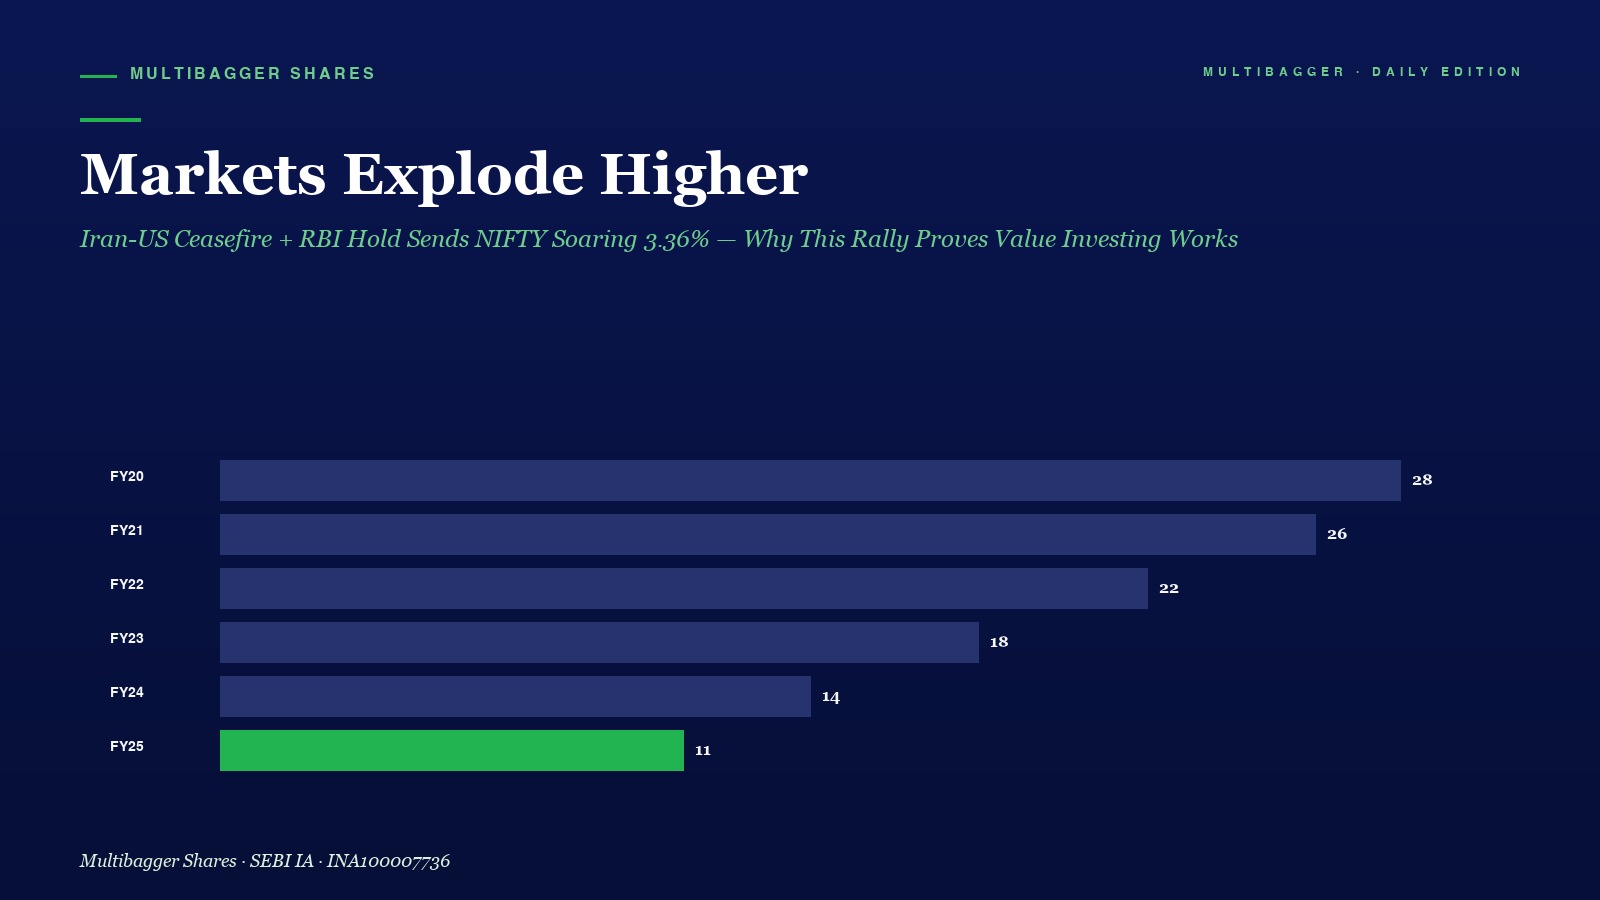Image resolution: width=1600 pixels, height=900 pixels.
Task: Select the 'MULTIBAGGER SHARES' header label
Action: click(253, 74)
